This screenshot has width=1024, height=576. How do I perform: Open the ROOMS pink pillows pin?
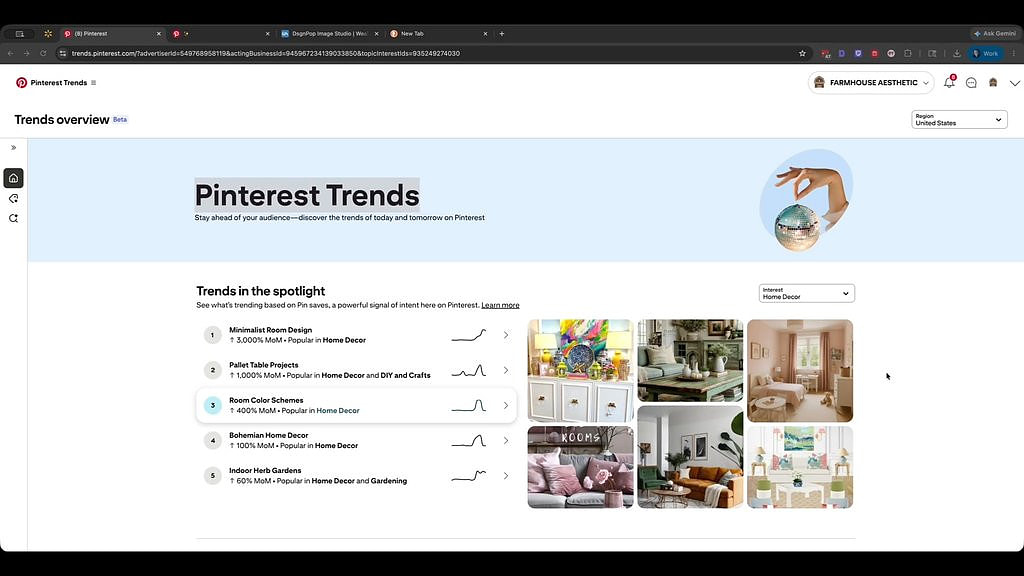point(580,467)
